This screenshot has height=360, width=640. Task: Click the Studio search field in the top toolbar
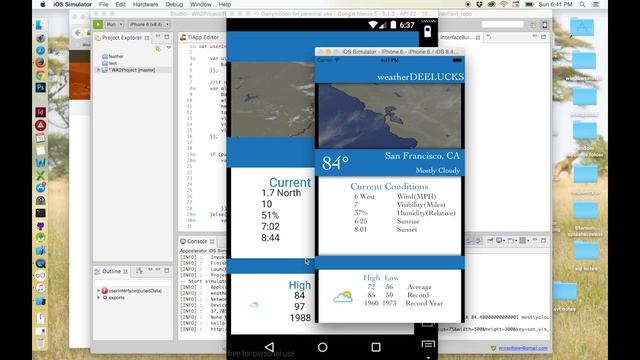[x=502, y=24]
